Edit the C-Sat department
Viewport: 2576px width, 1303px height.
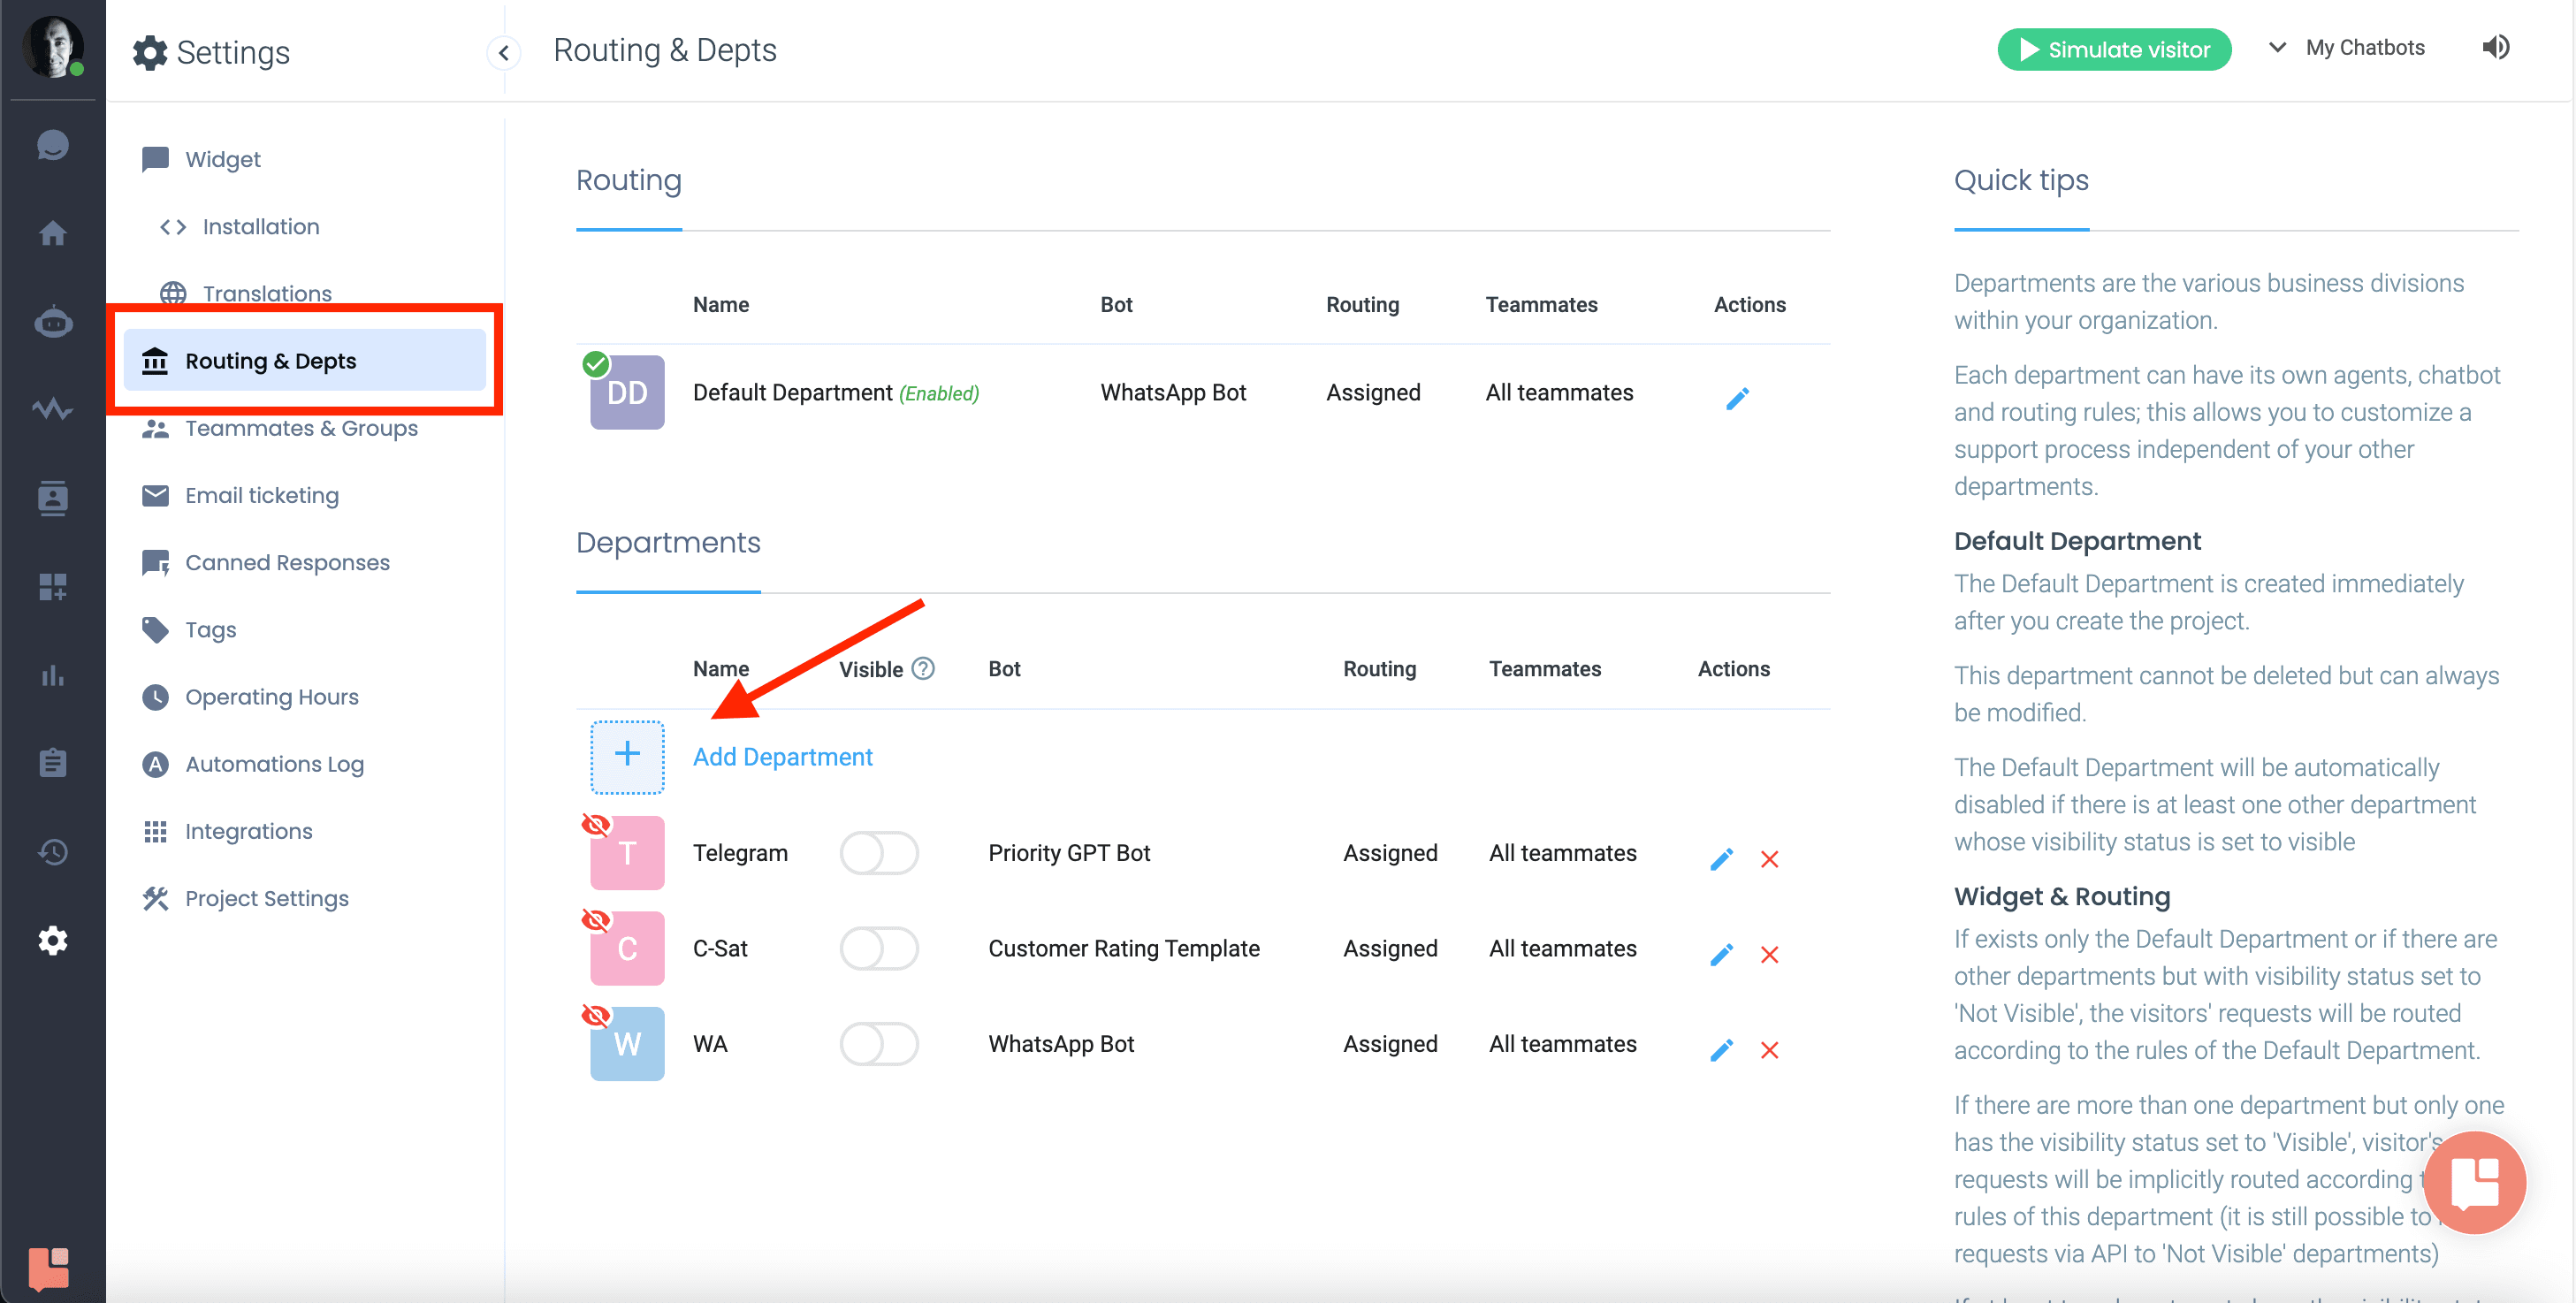[1721, 954]
